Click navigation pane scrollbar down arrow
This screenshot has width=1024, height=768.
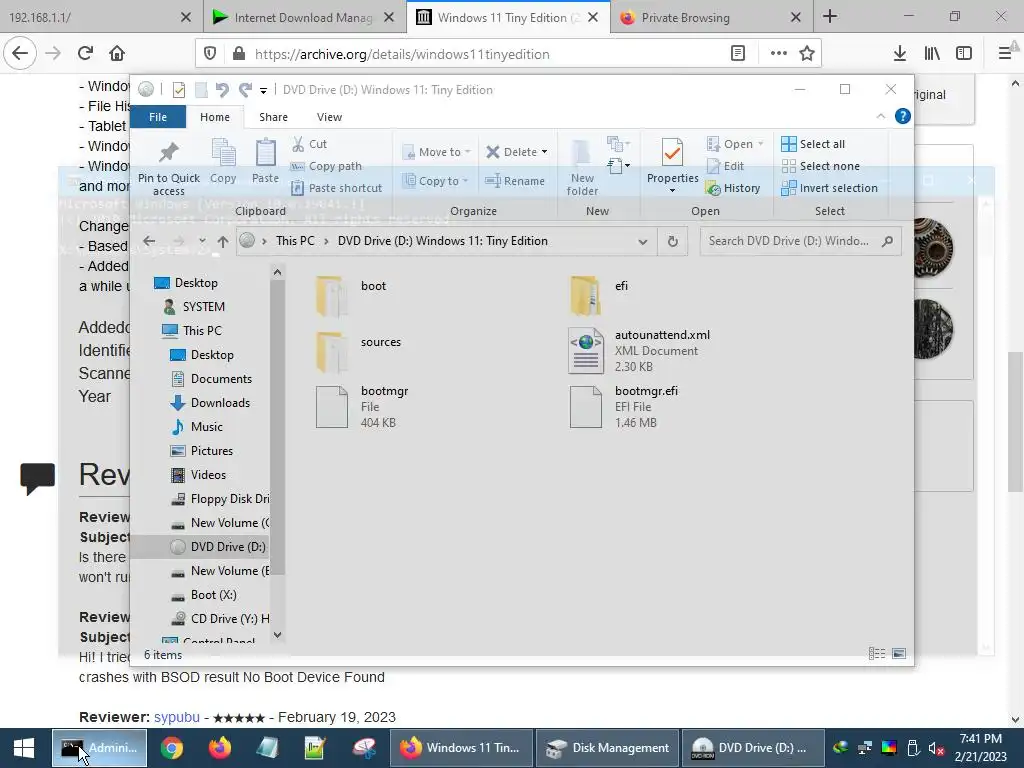(278, 634)
